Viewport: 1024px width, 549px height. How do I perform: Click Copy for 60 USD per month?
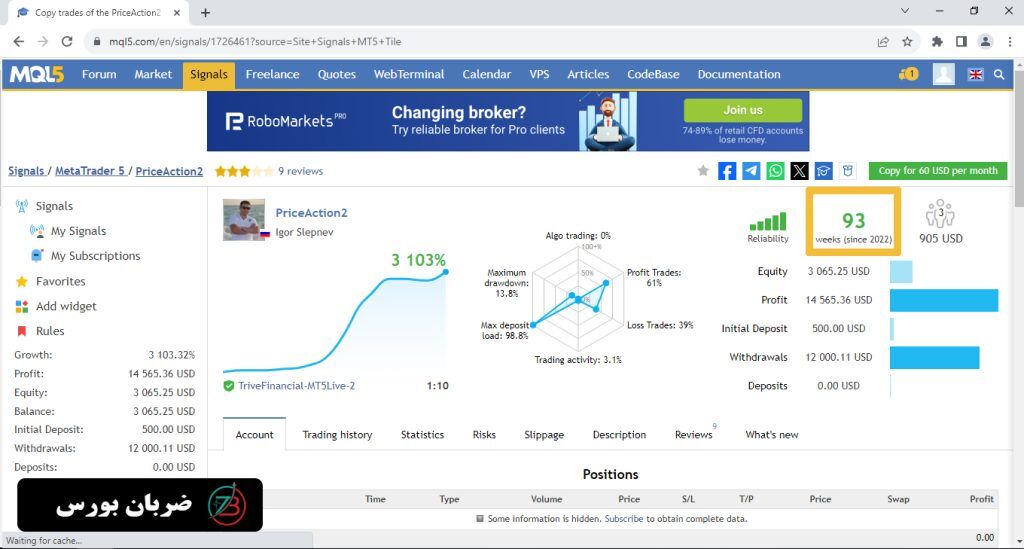(938, 171)
